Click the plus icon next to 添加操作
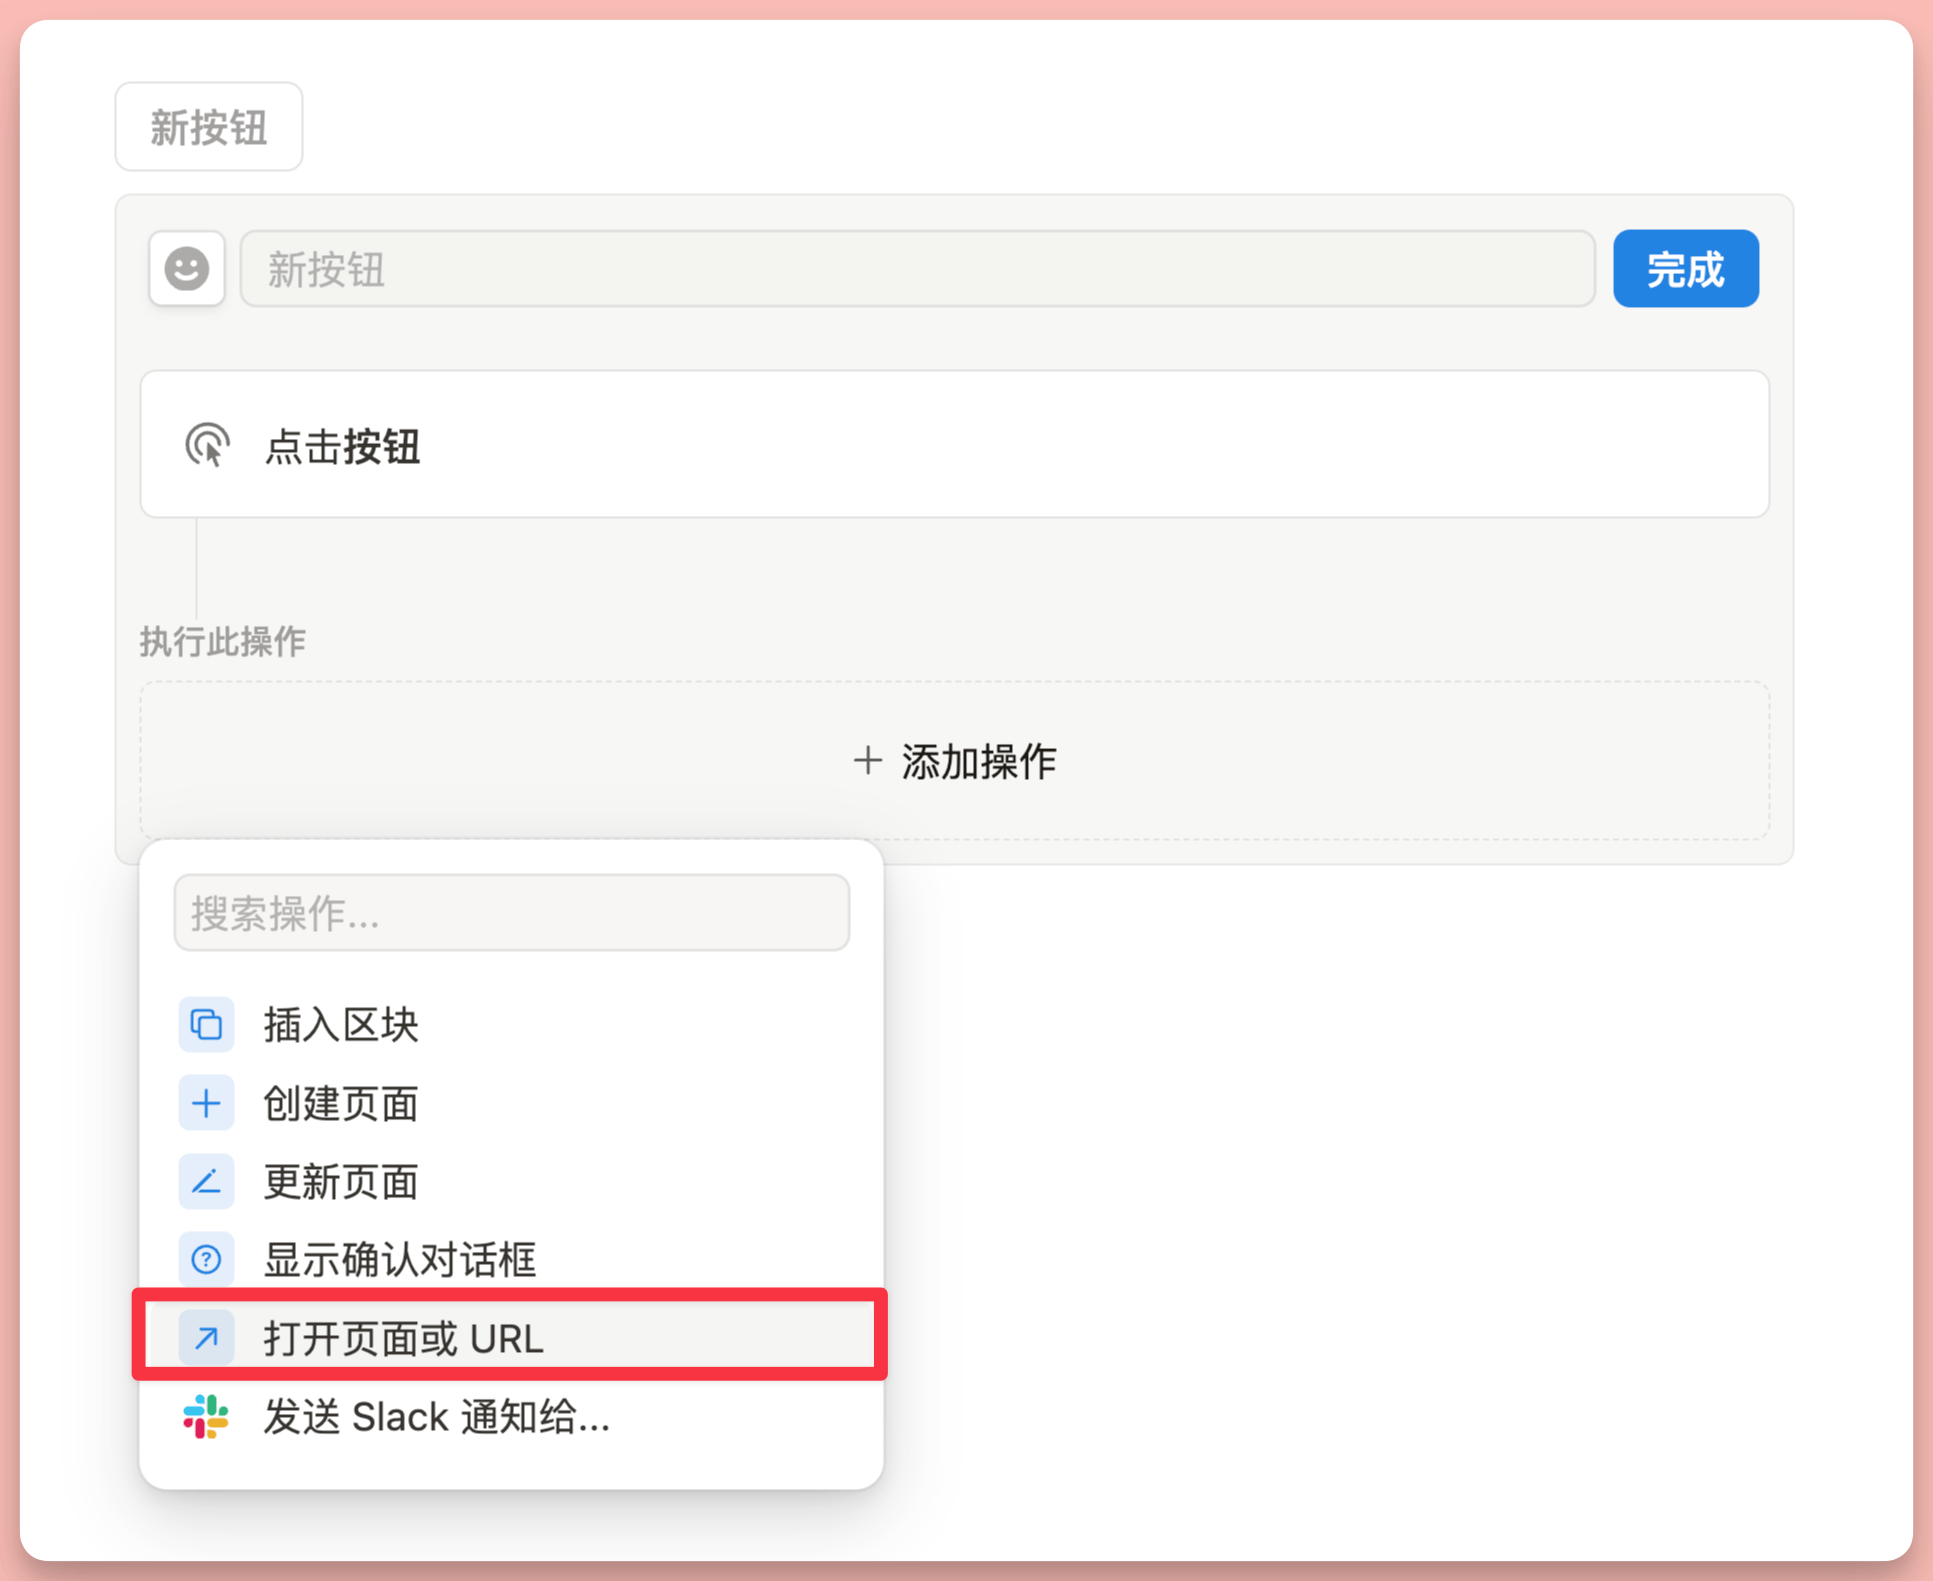The height and width of the screenshot is (1581, 1933). pos(867,760)
